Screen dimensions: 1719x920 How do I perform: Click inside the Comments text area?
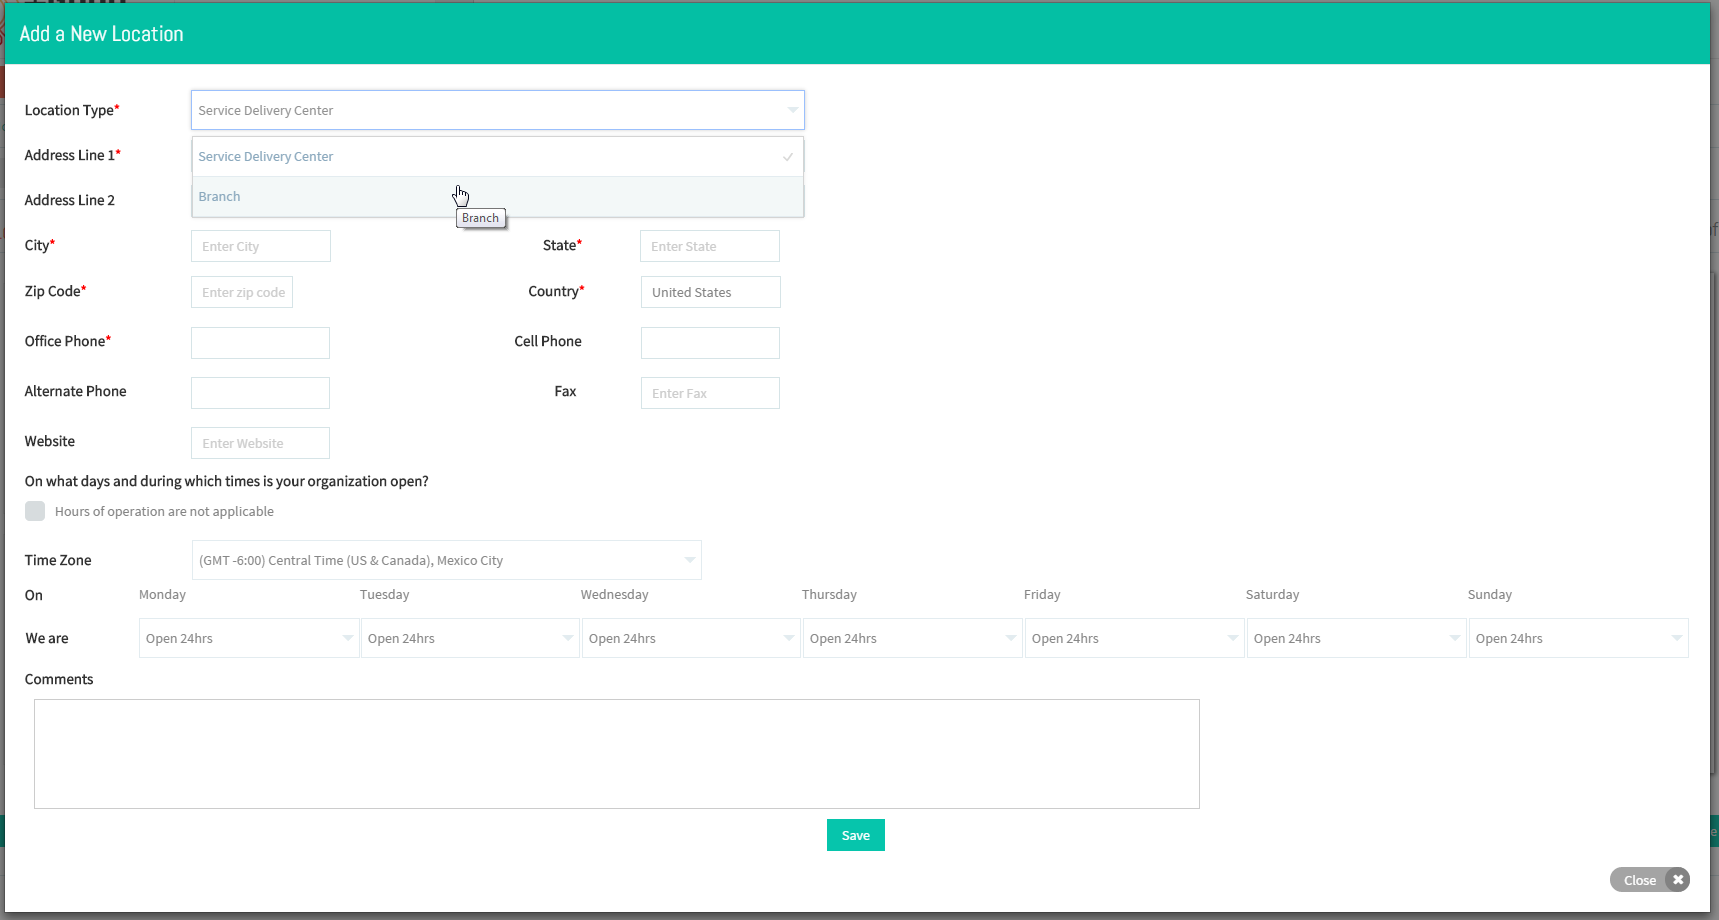point(617,754)
